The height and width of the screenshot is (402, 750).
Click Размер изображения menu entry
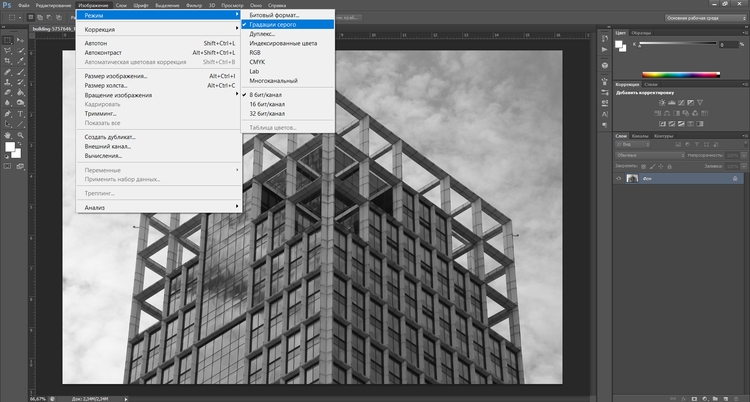click(x=116, y=76)
